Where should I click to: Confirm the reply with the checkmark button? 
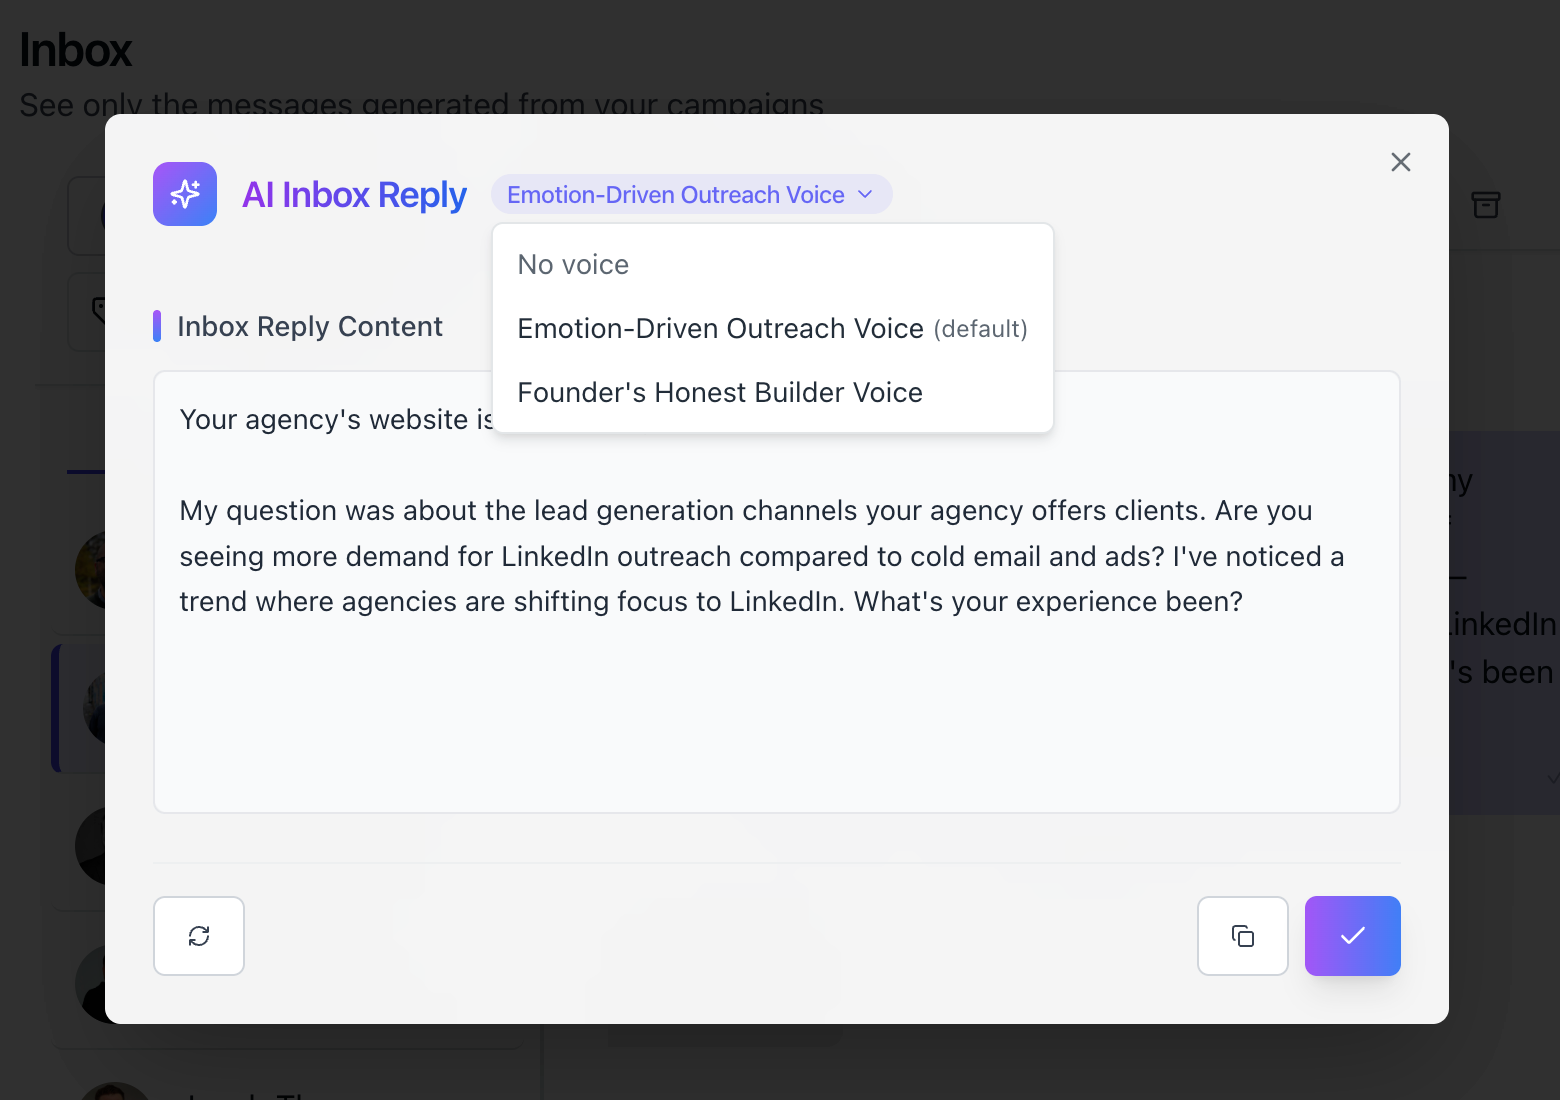coord(1352,936)
